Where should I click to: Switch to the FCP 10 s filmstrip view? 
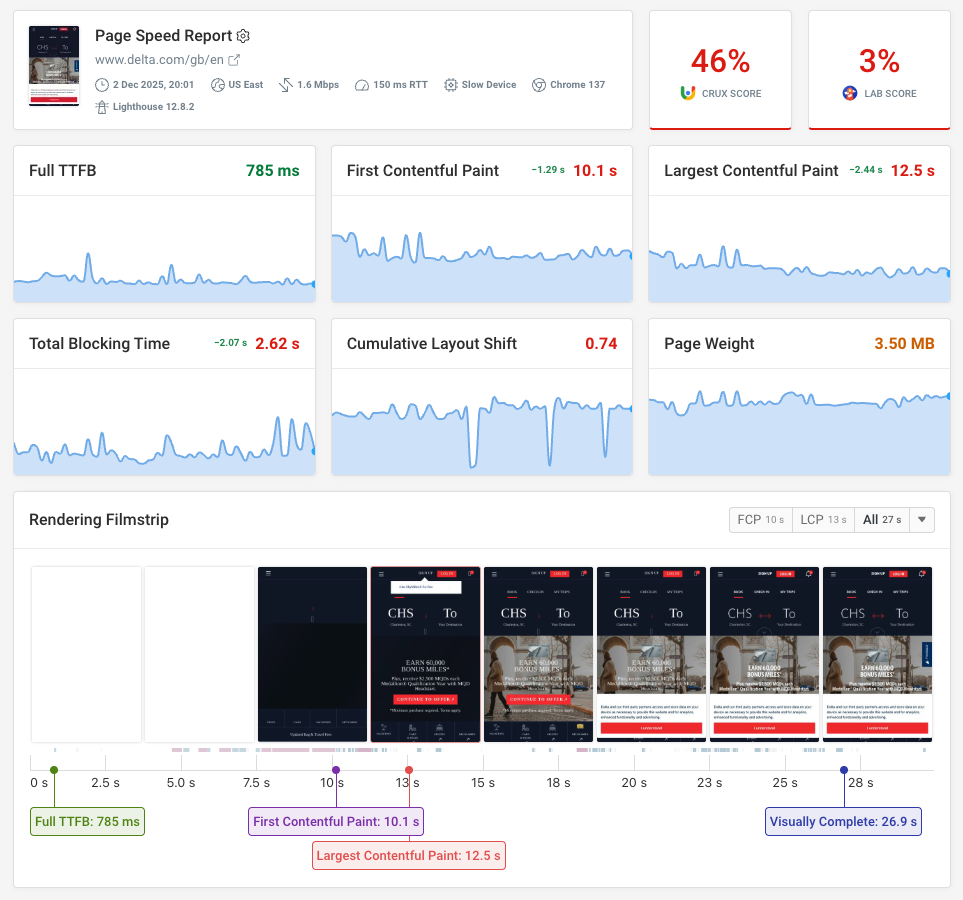click(x=760, y=519)
